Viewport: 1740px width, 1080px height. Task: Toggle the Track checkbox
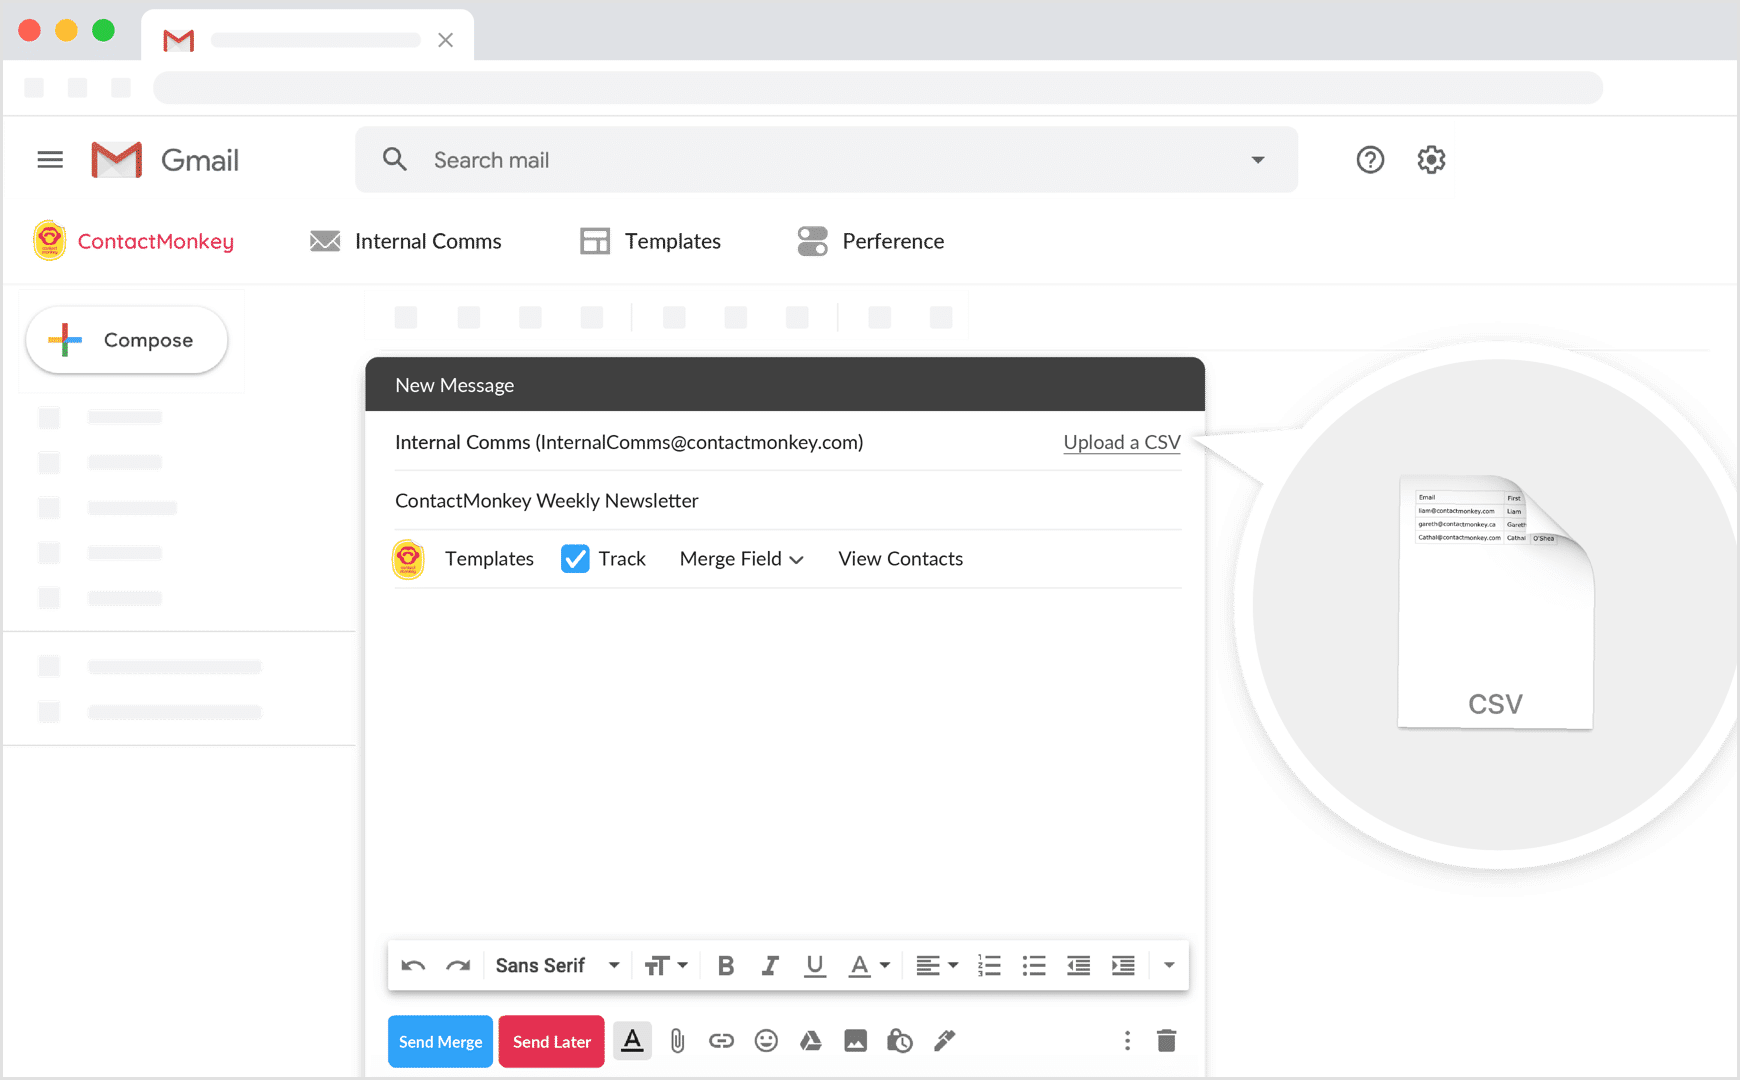[575, 558]
